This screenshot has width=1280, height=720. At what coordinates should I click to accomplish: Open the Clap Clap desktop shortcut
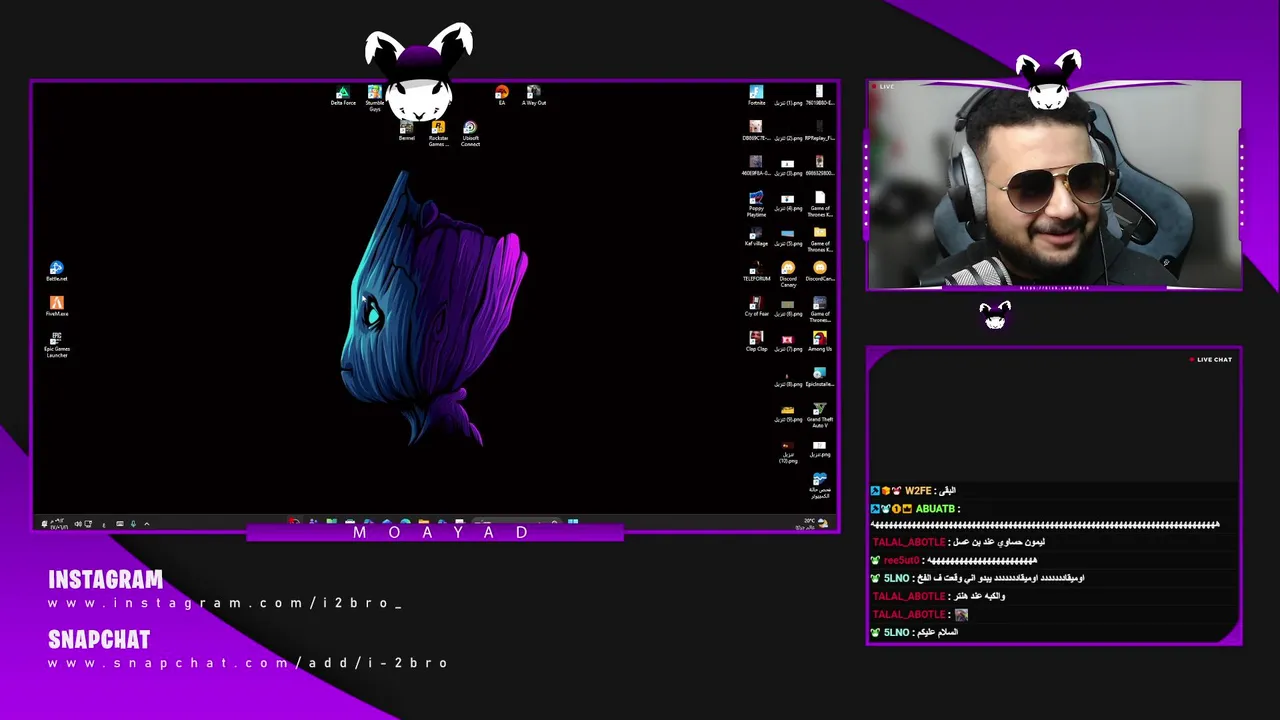point(756,342)
